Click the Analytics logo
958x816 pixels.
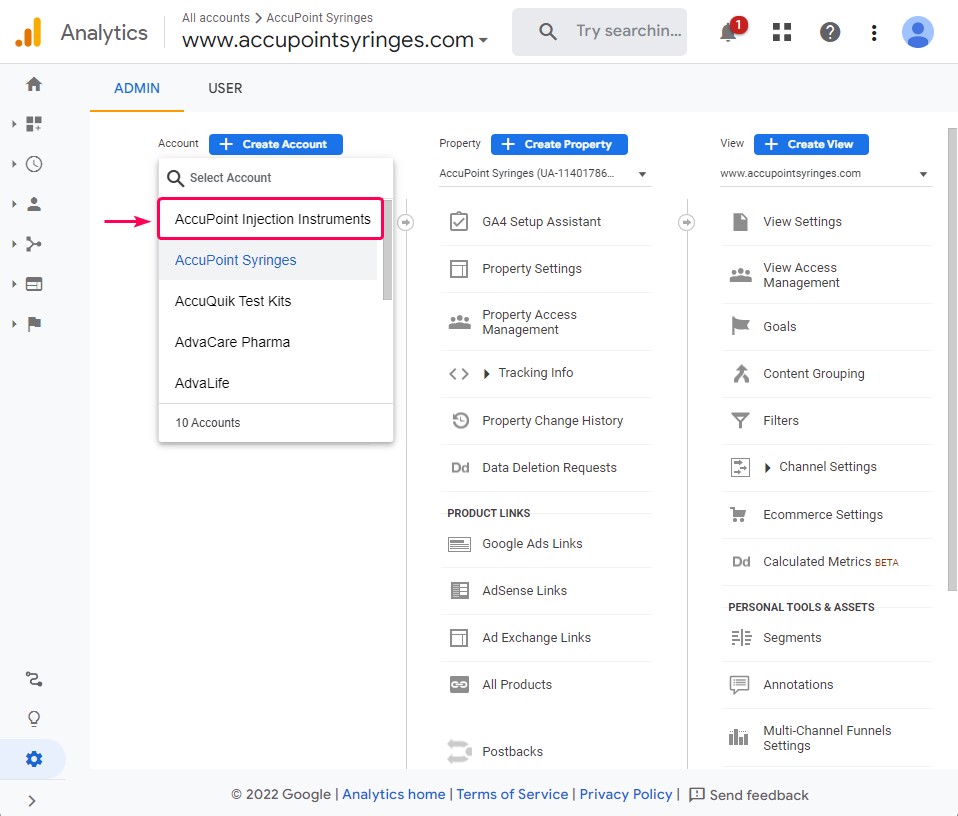click(29, 32)
